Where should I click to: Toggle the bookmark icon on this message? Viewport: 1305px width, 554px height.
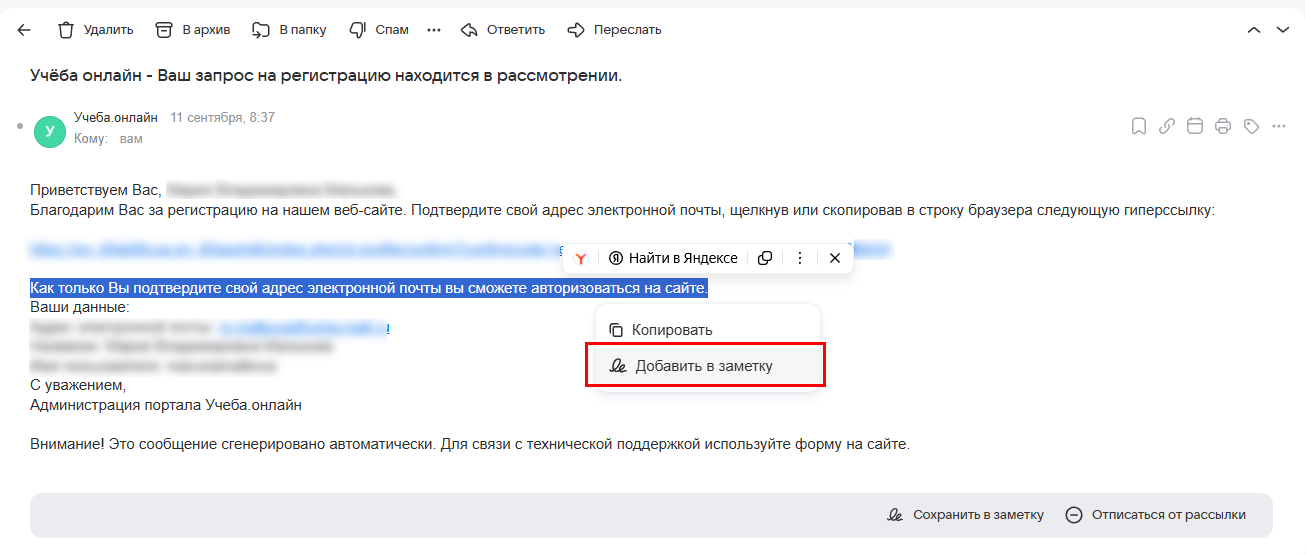(x=1138, y=126)
